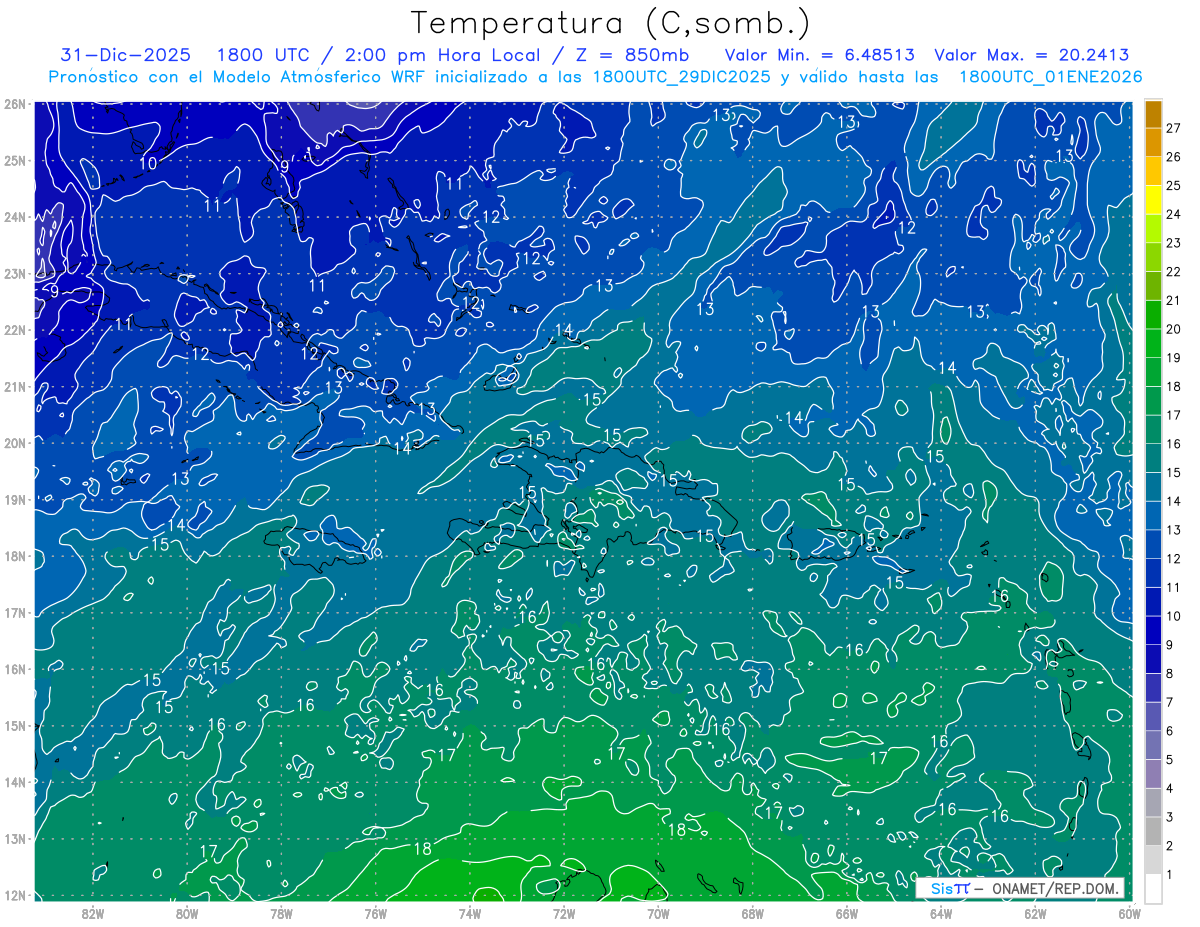This screenshot has width=1200, height=927.
Task: Click the title "Temperatura (C,somb.)"
Action: [x=611, y=23]
